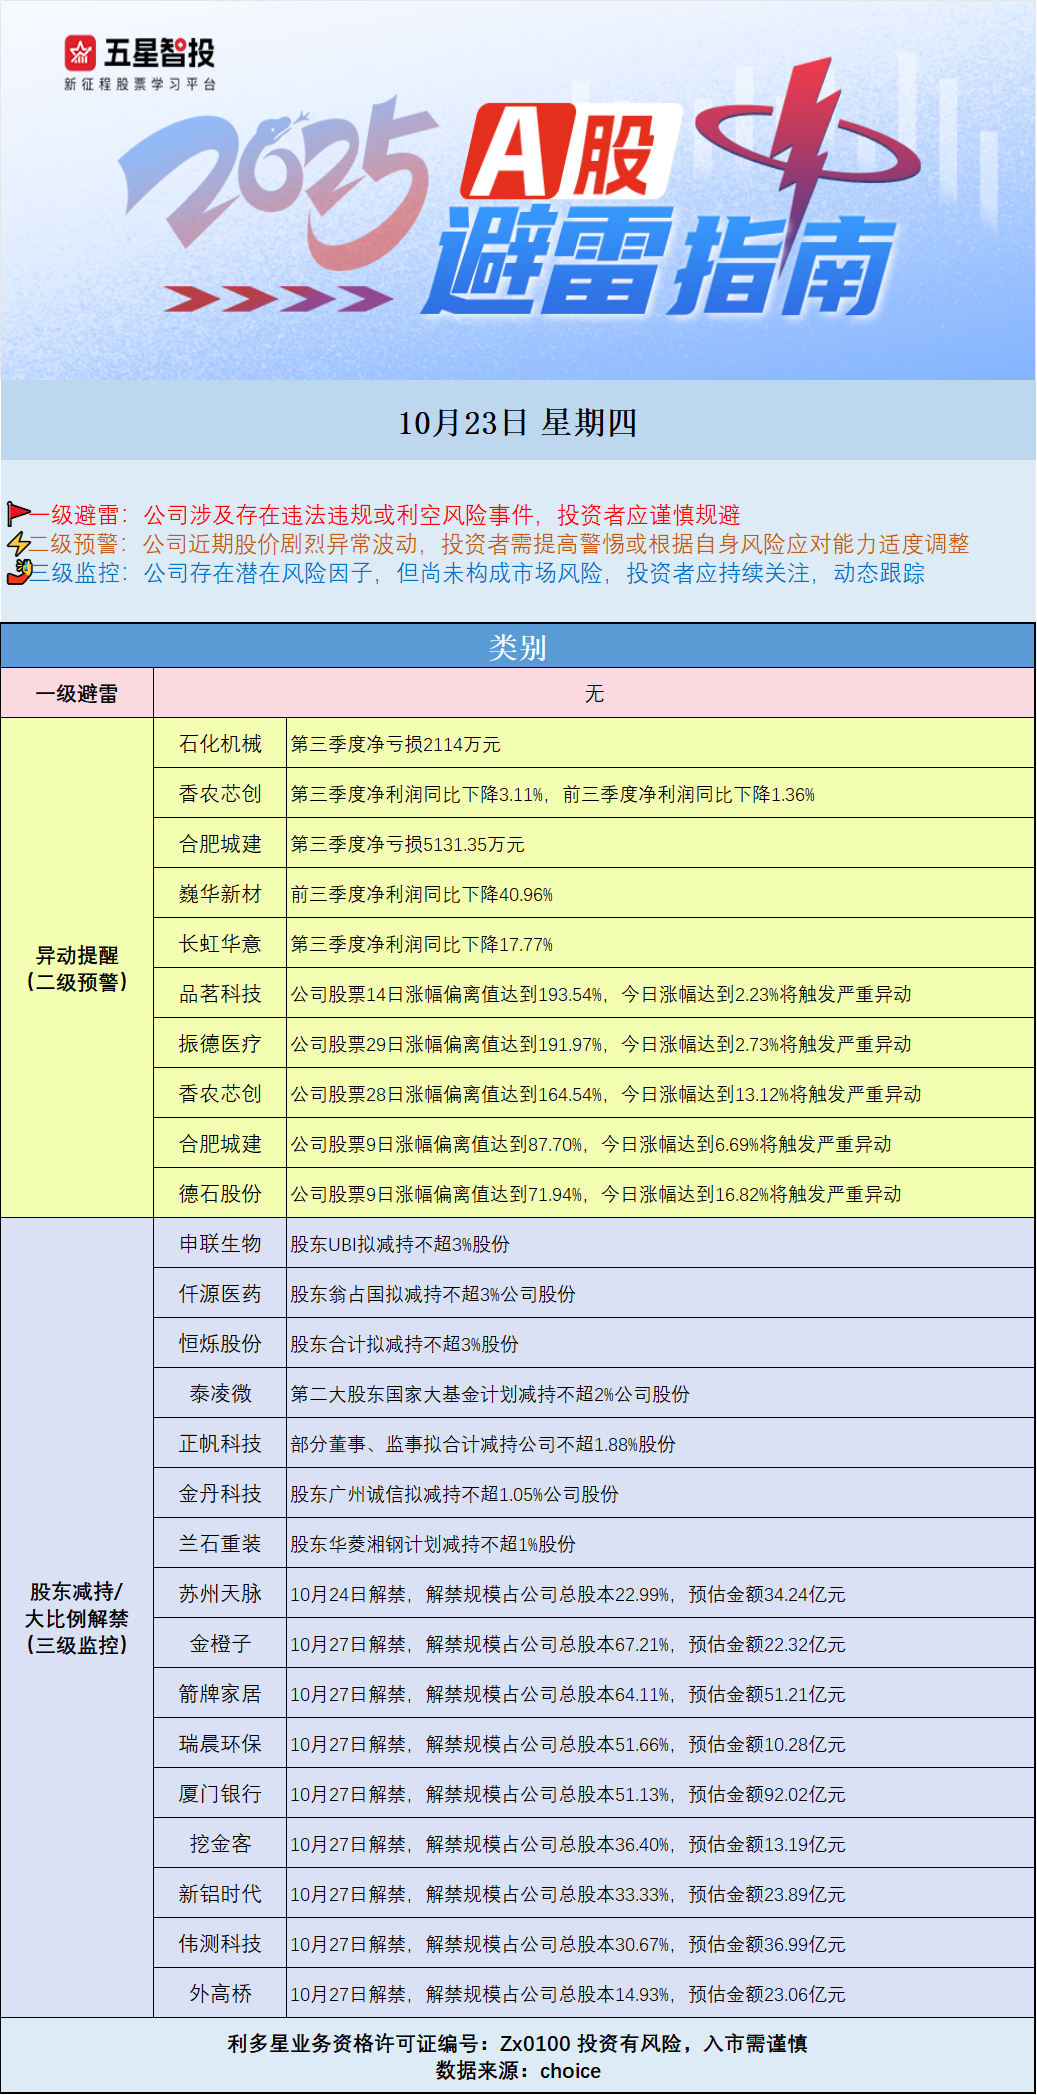
Task: Click stock name 品茗科技
Action: click(x=220, y=993)
